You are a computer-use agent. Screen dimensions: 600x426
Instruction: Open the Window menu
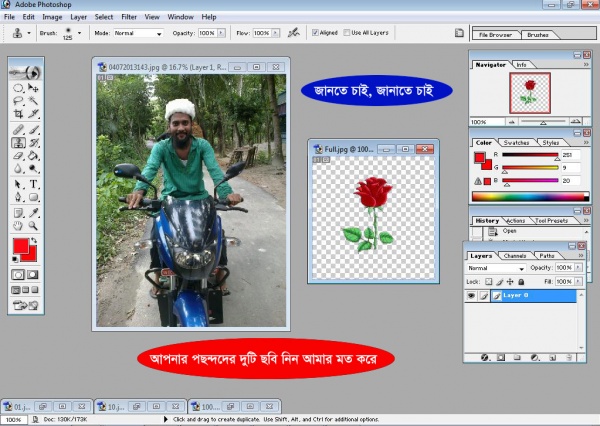181,17
